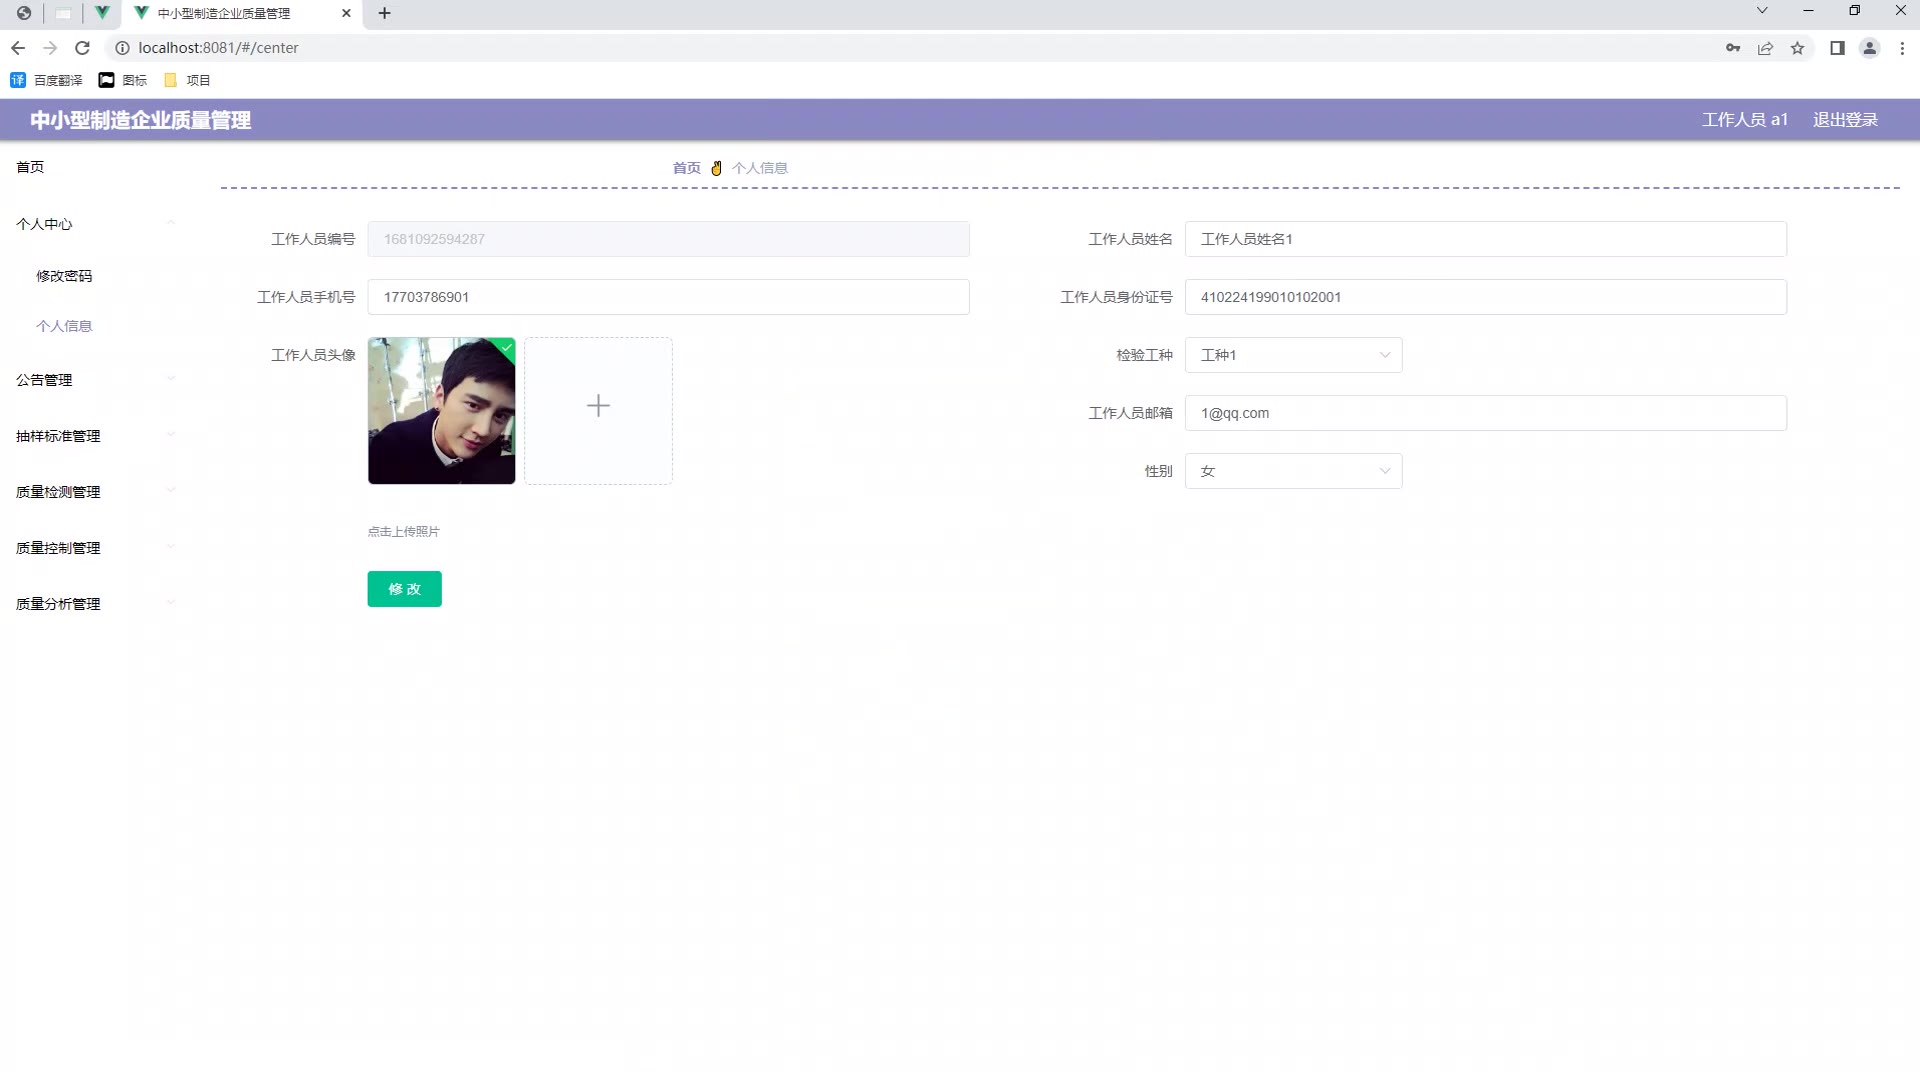The height and width of the screenshot is (1072, 1920).
Task: Click 首页 breadcrumb link
Action: coord(686,168)
